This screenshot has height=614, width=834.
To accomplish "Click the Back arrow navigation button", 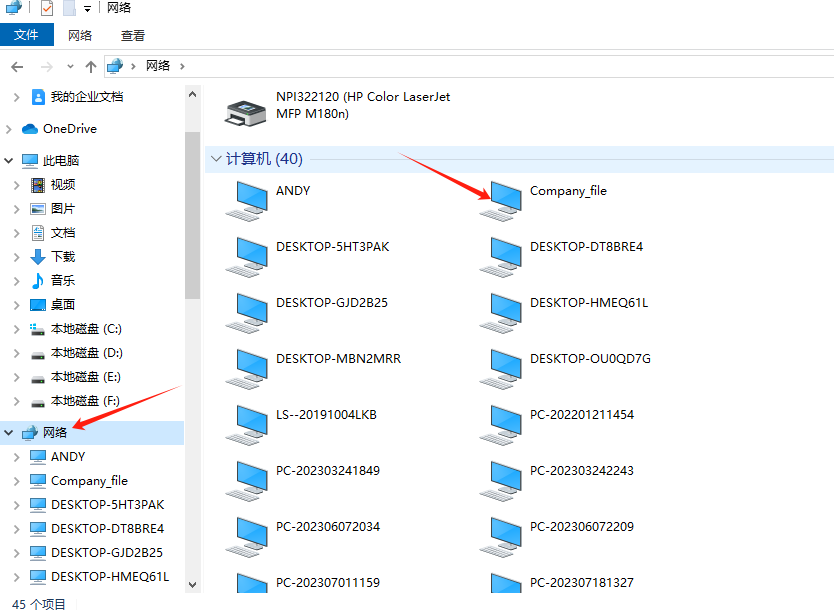I will coord(17,66).
